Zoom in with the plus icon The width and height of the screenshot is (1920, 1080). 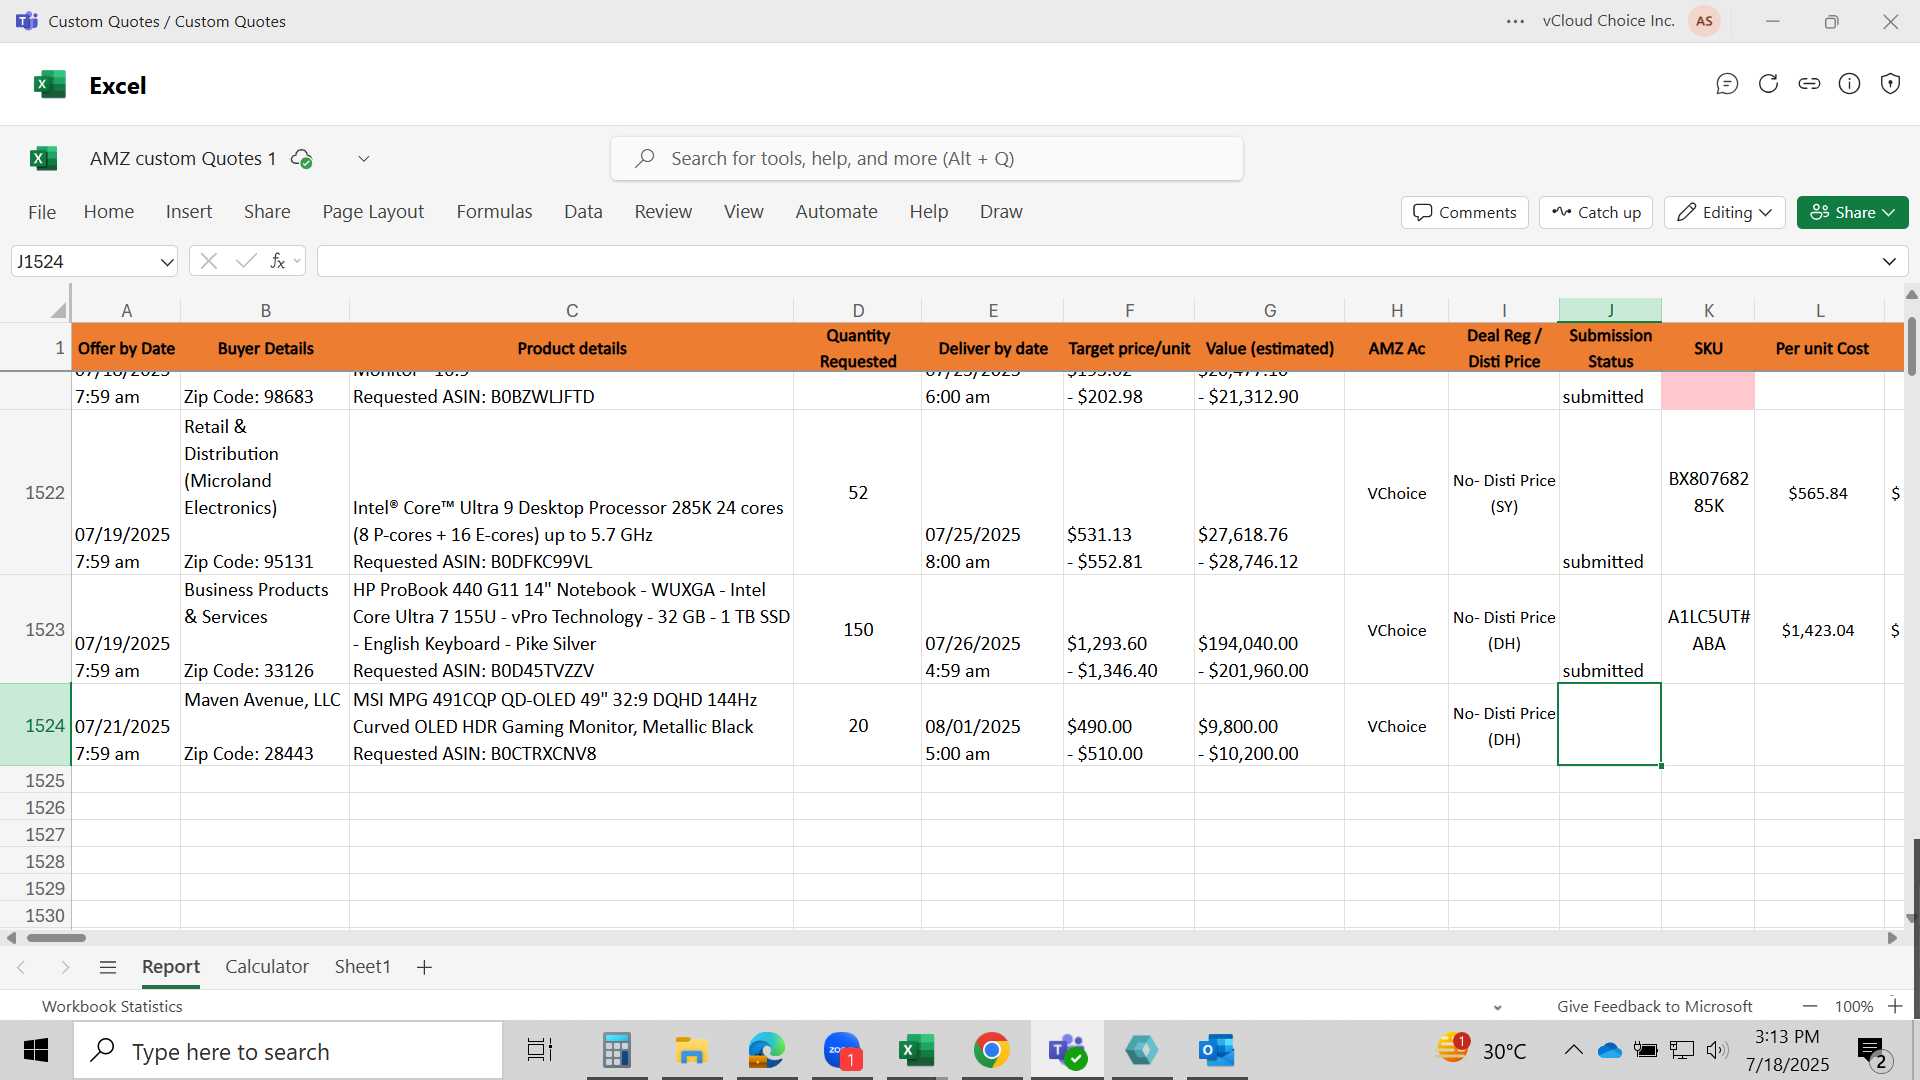(x=1895, y=1006)
